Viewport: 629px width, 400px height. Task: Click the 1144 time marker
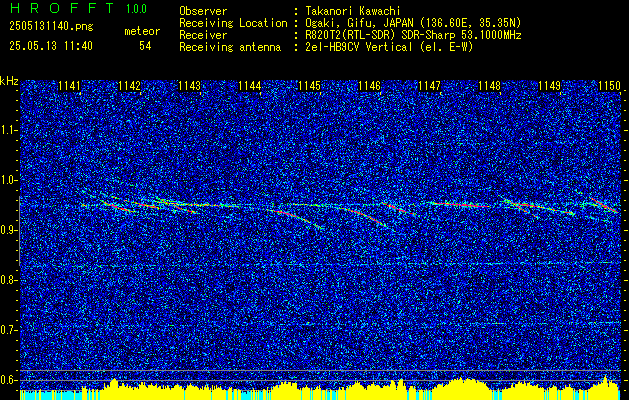point(249,86)
